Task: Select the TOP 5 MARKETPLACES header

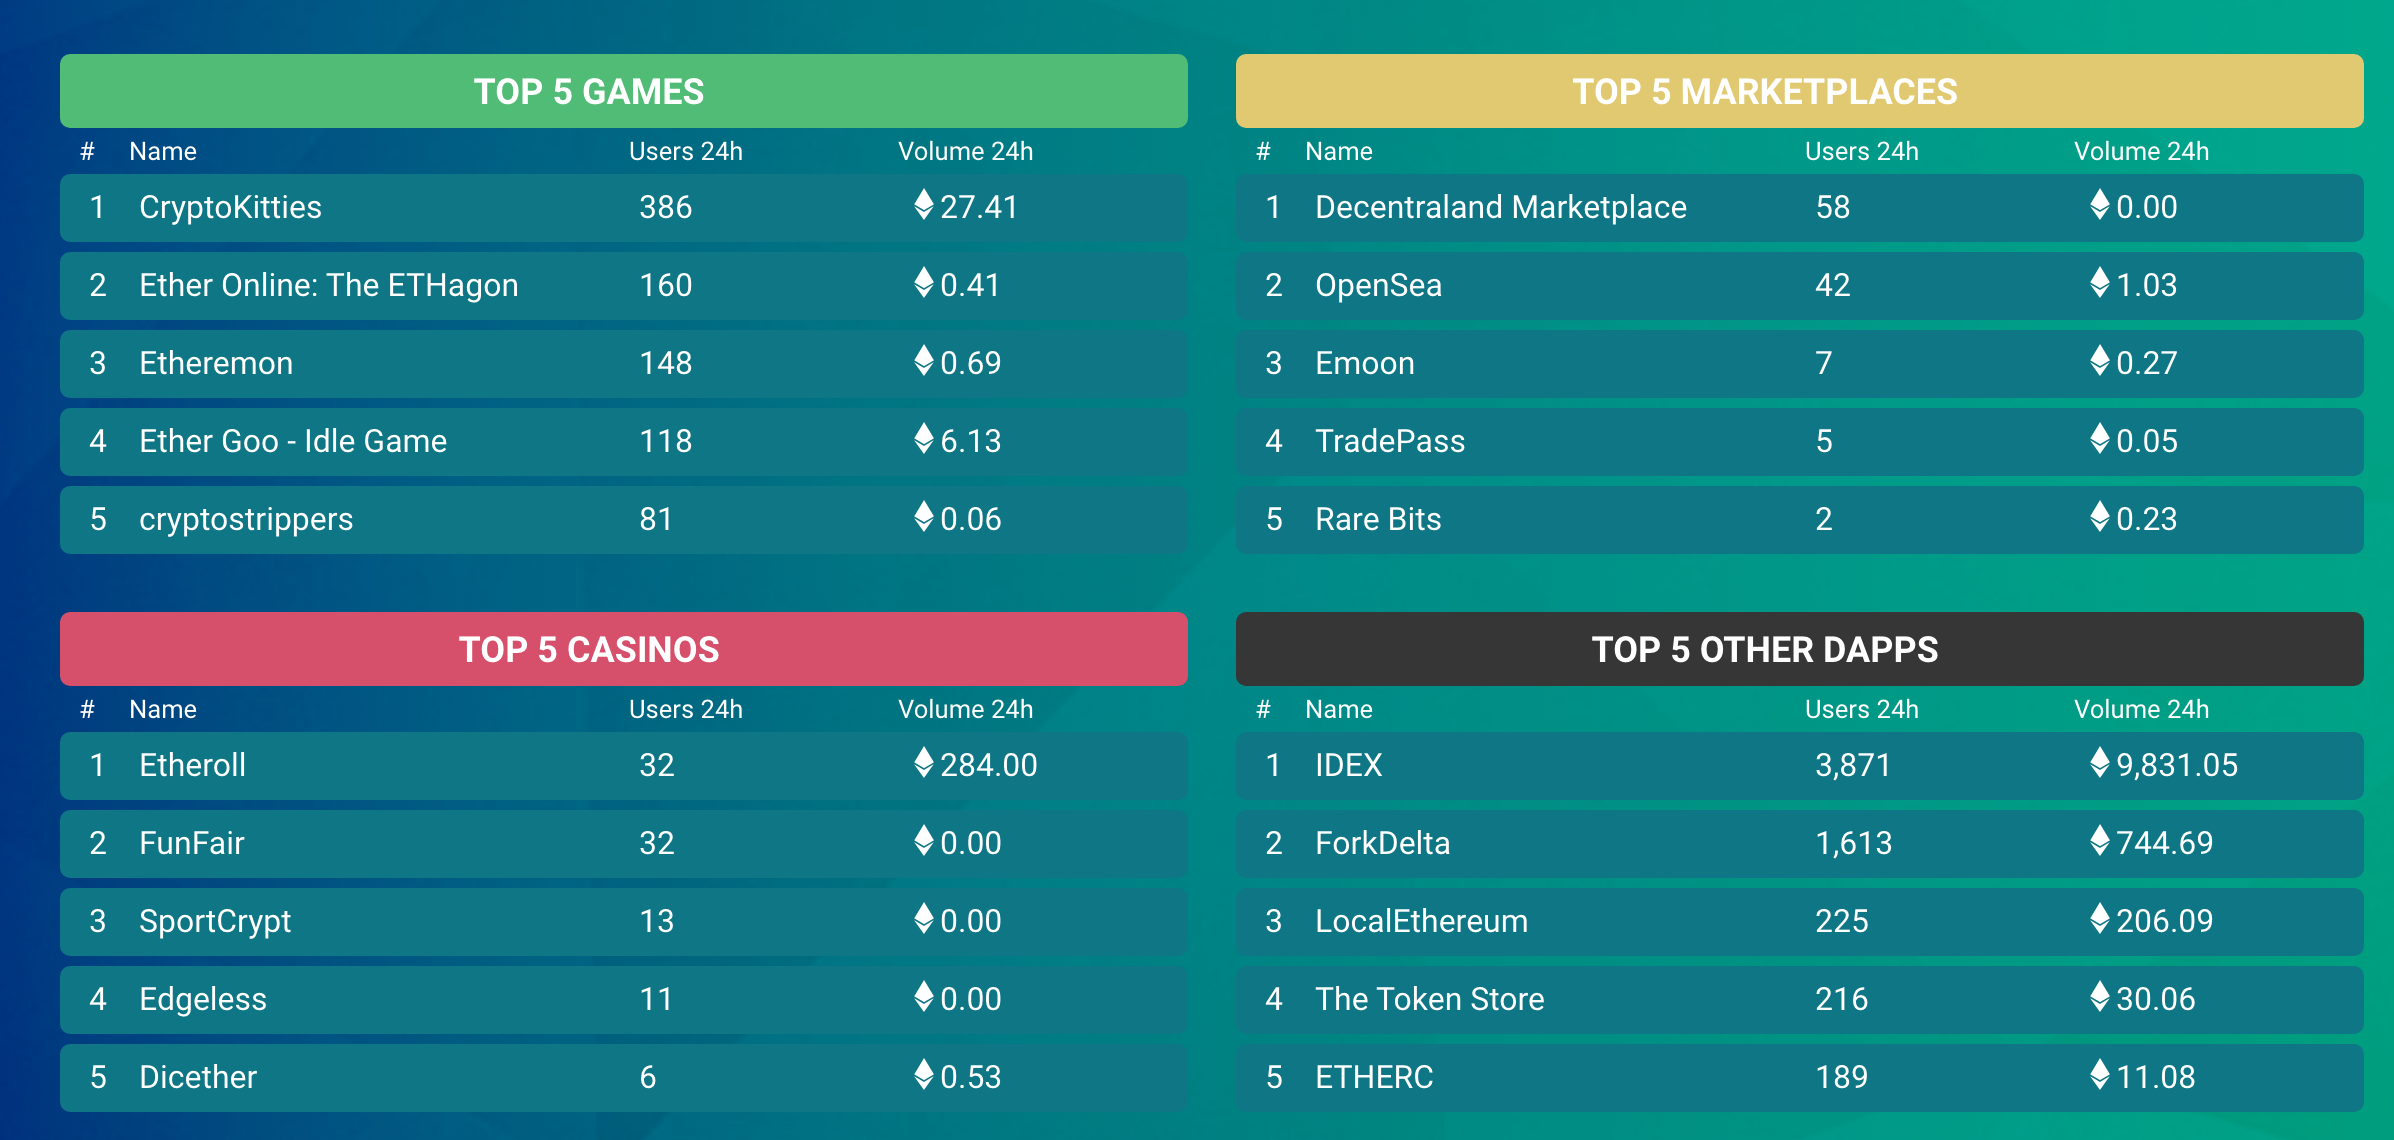Action: click(x=1800, y=91)
